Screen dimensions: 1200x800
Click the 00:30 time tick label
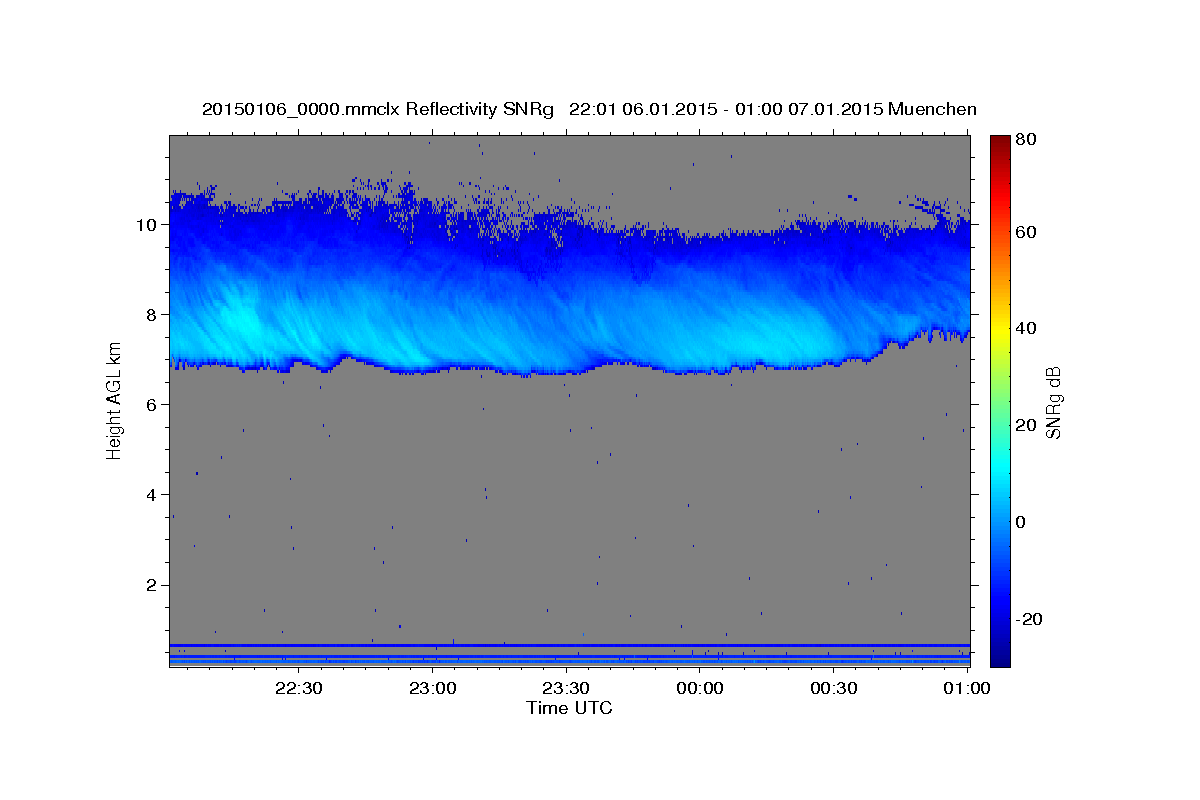[834, 688]
